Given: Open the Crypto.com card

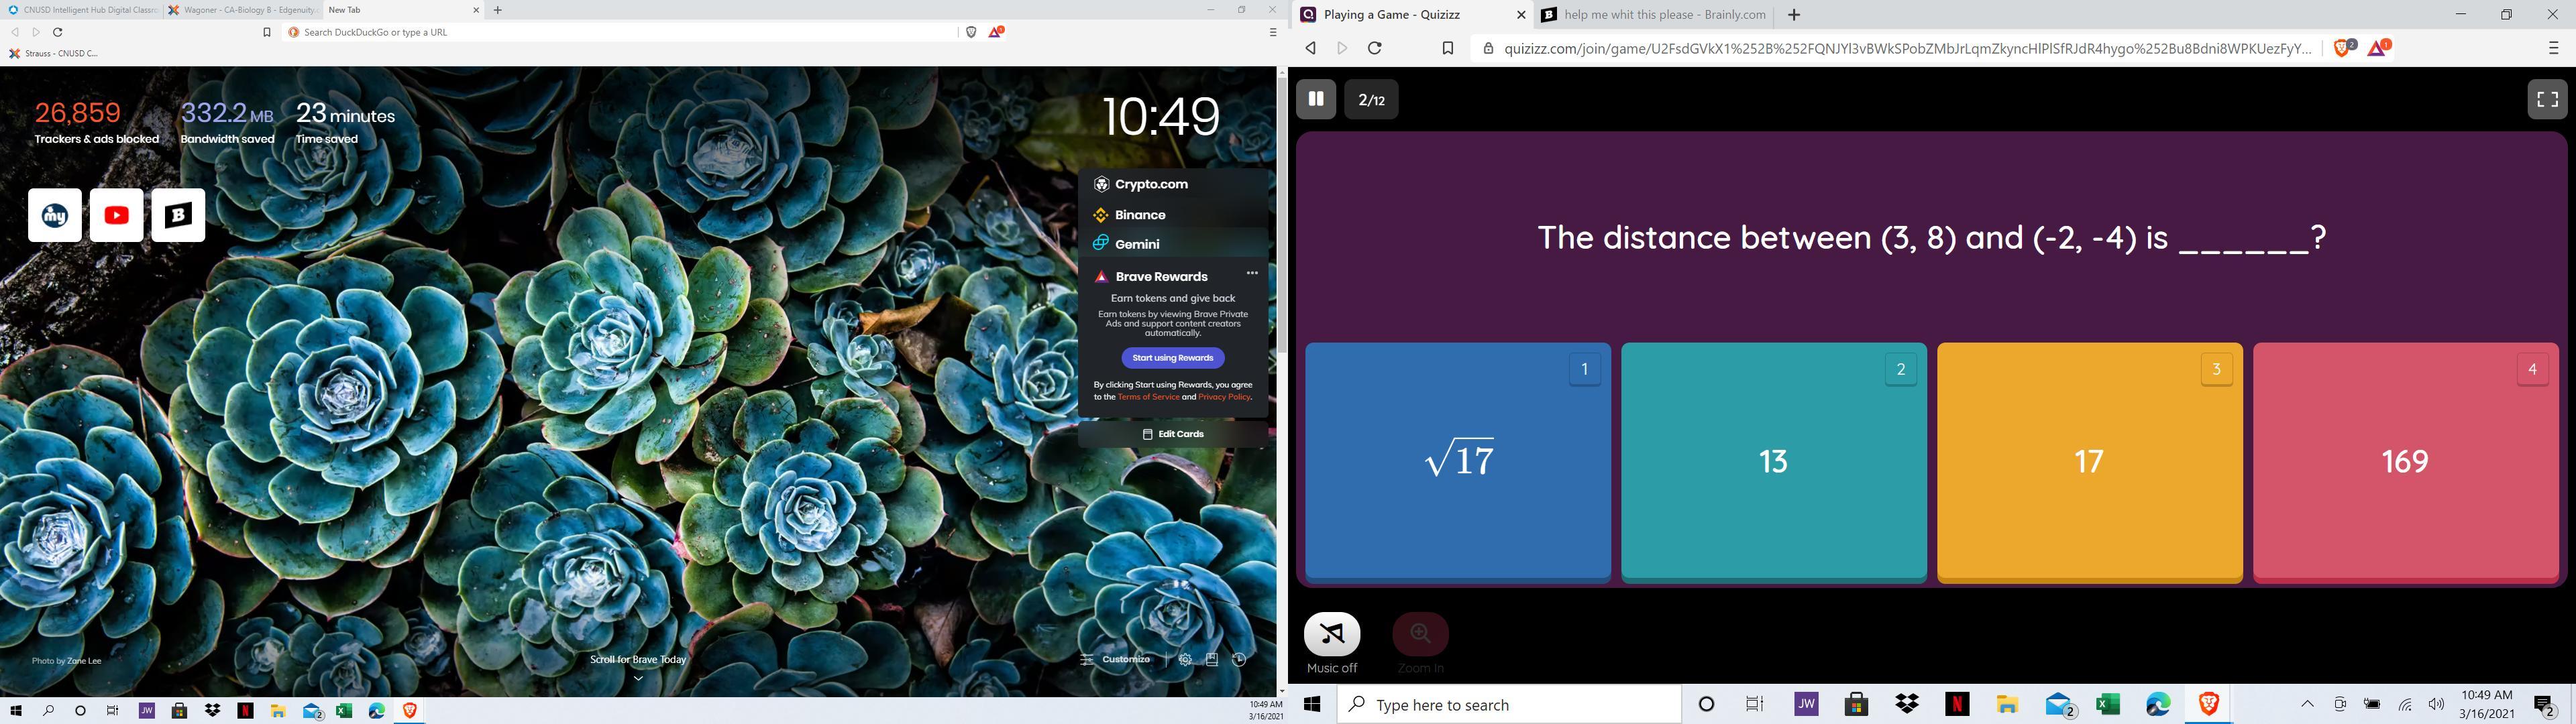Looking at the screenshot, I should (x=1150, y=184).
